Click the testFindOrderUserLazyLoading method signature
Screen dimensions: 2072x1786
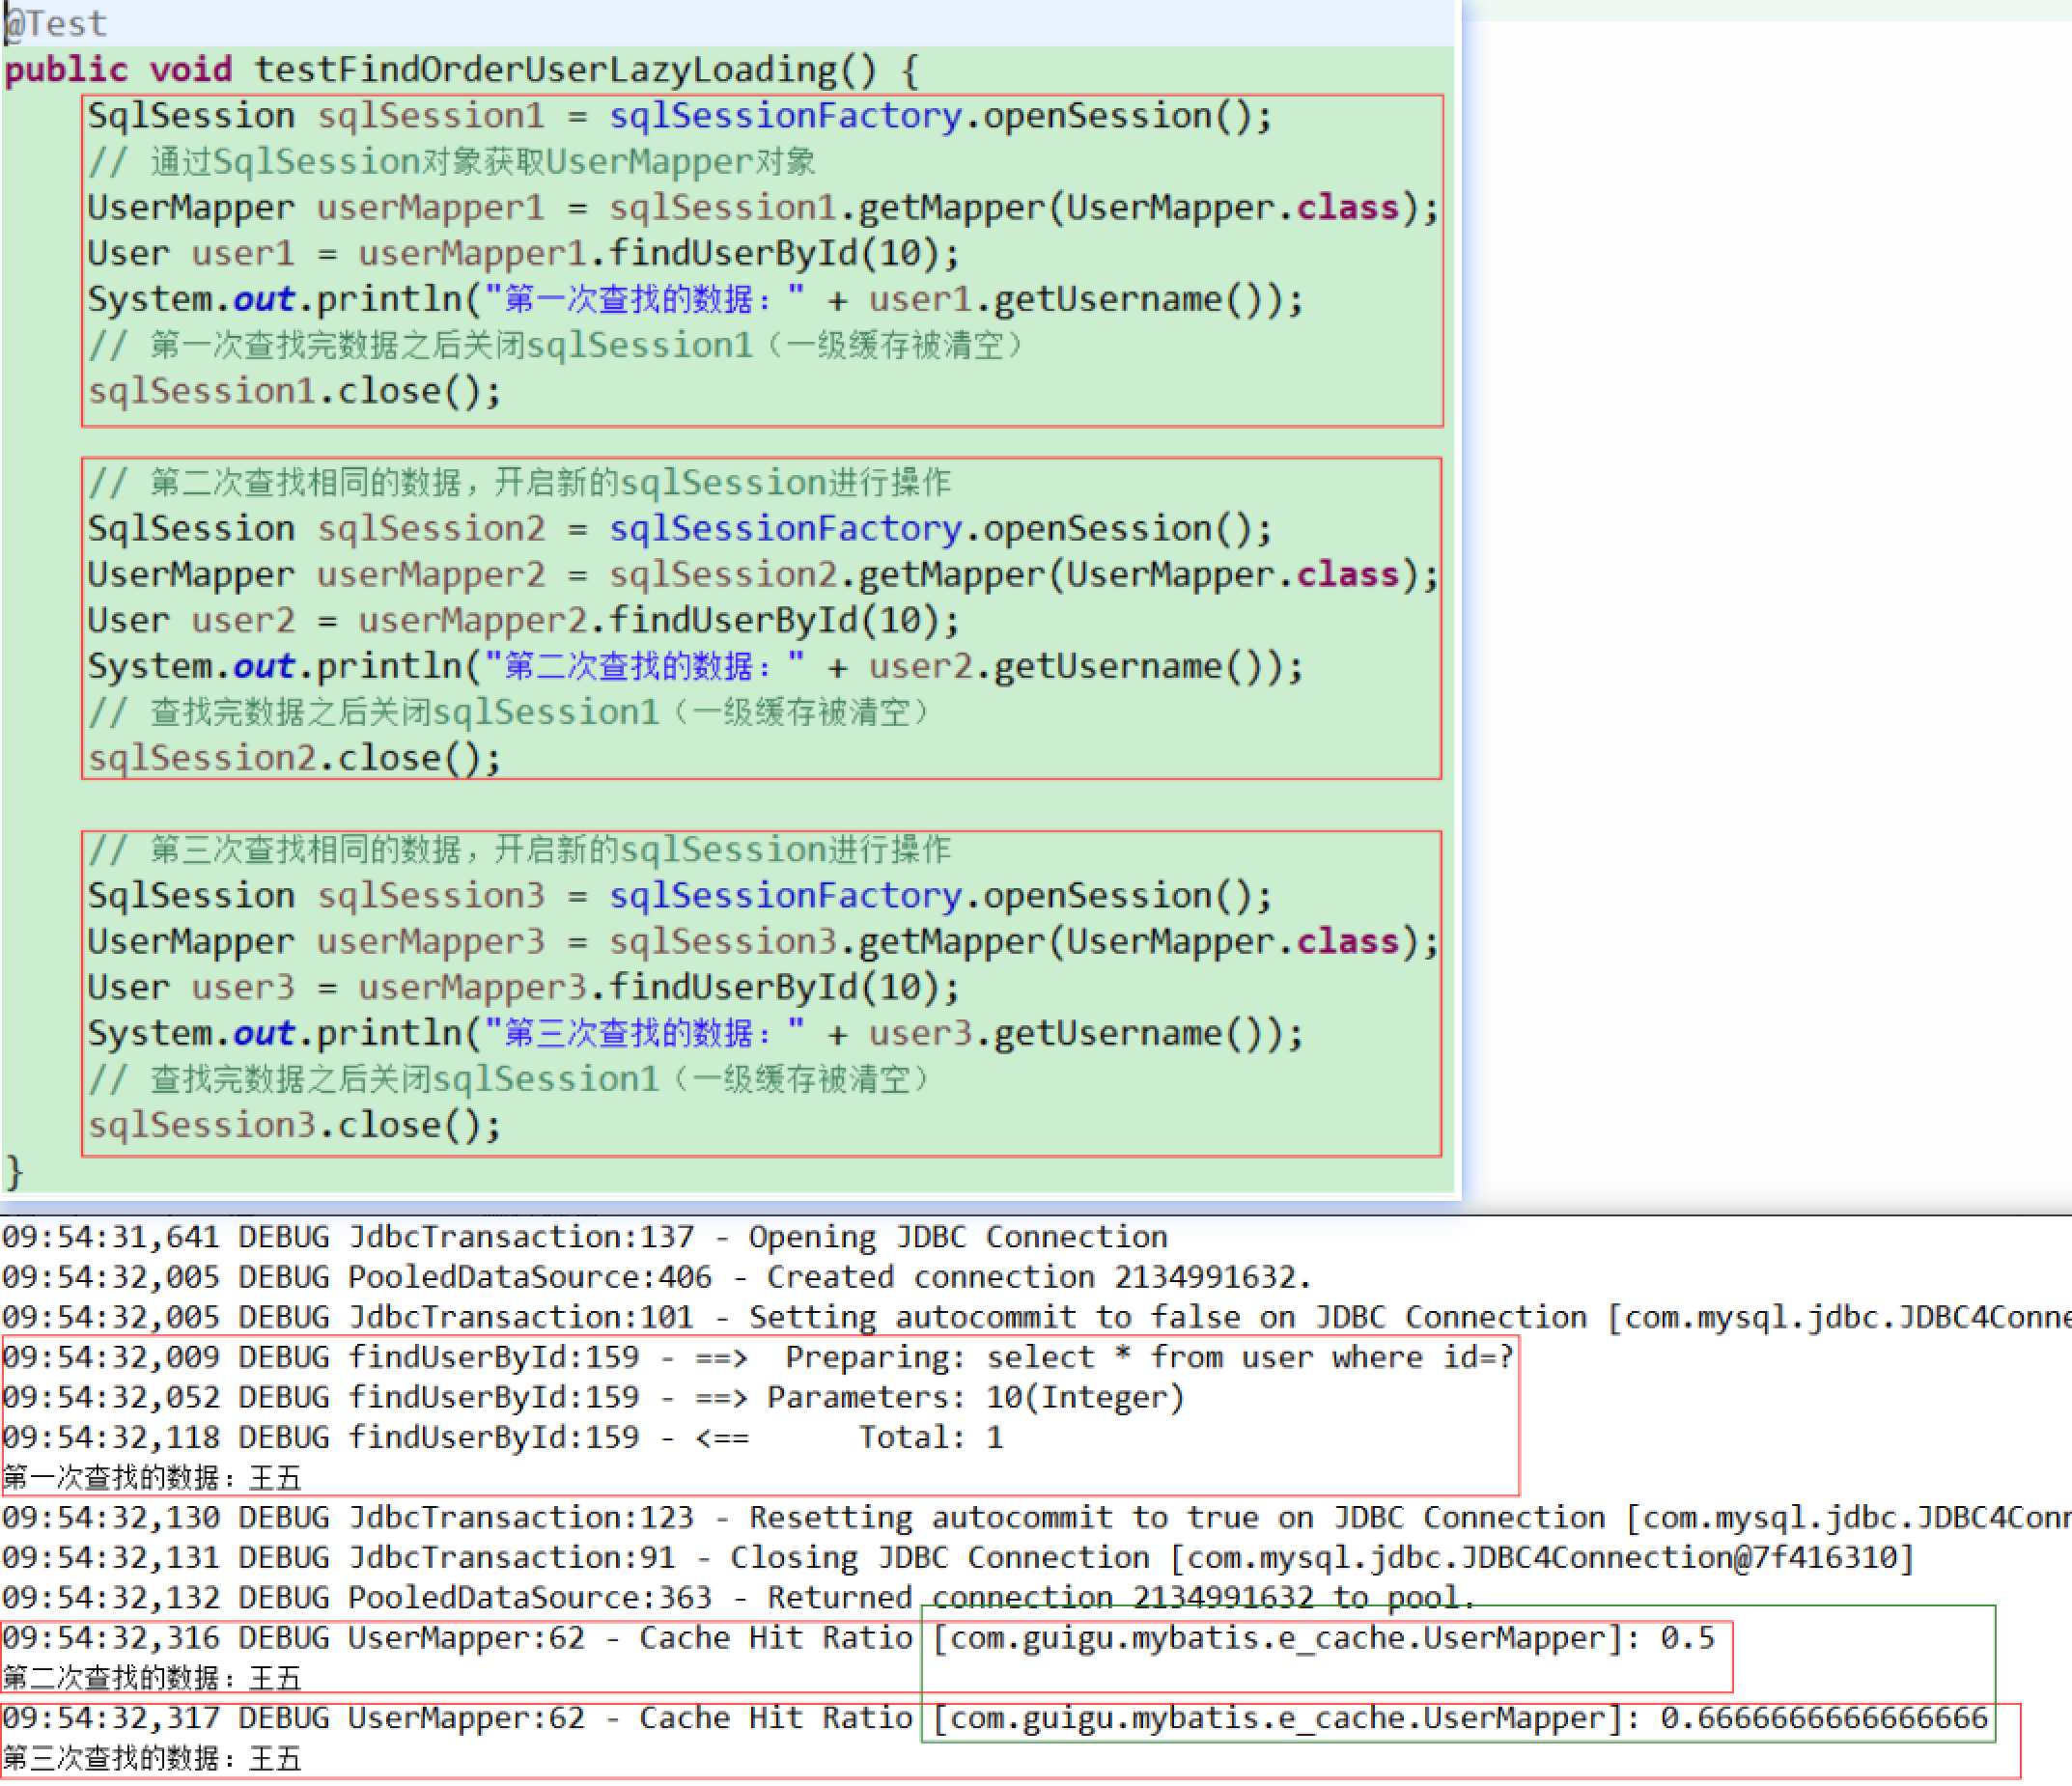click(461, 70)
